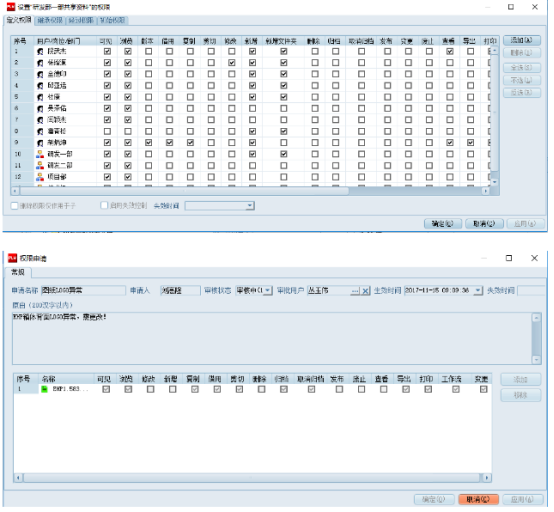Screen dimensions: 554x512
Task: Click the 可见 column header in the top grid
Action: 107,41
